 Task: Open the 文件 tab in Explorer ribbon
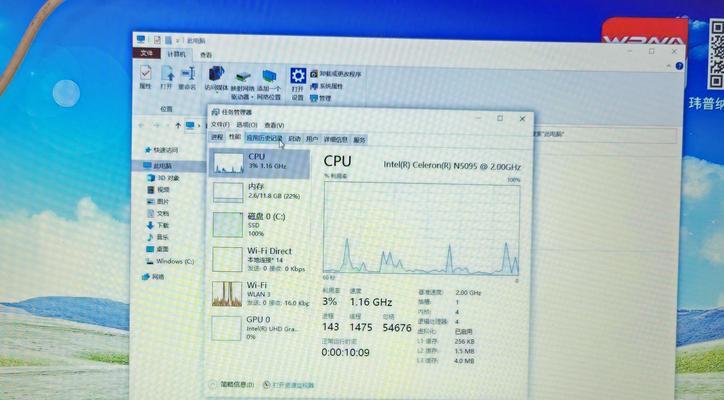point(147,53)
